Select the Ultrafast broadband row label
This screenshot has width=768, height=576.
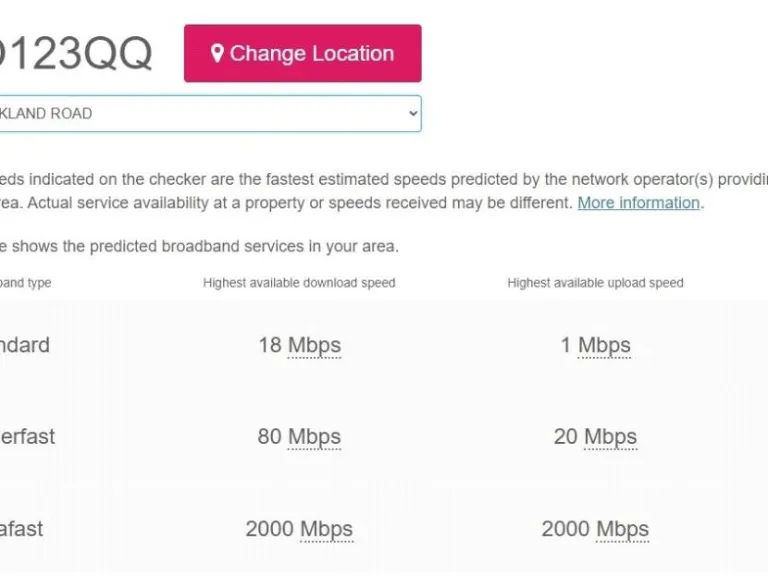(x=21, y=529)
